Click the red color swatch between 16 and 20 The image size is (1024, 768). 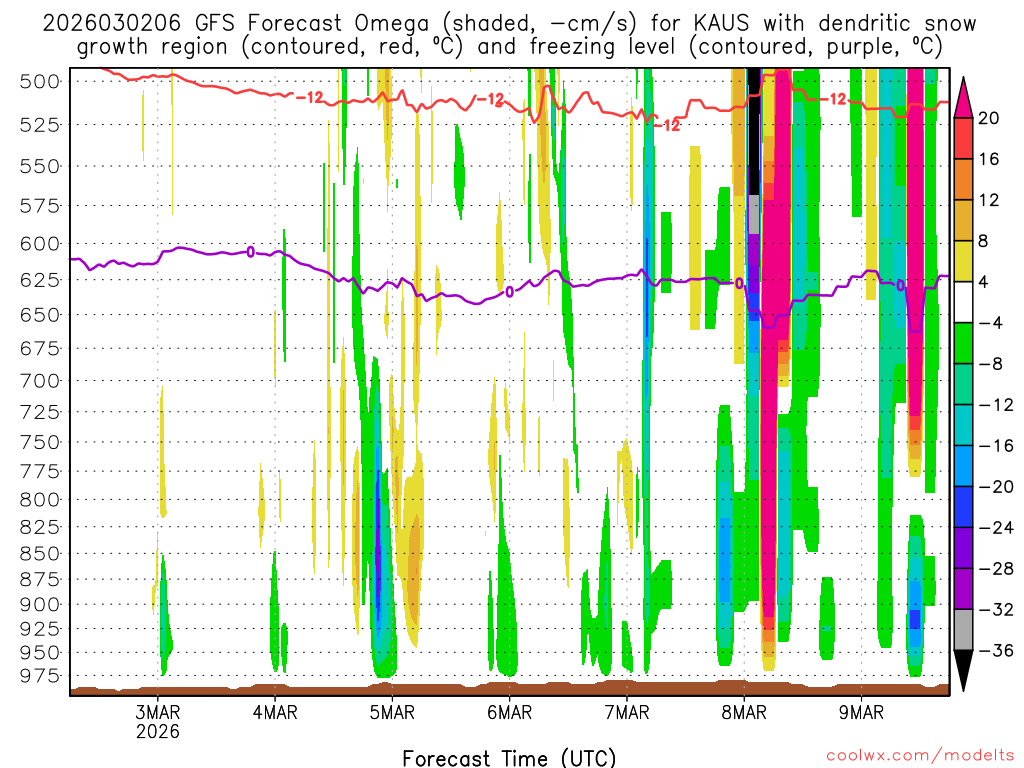tap(963, 138)
